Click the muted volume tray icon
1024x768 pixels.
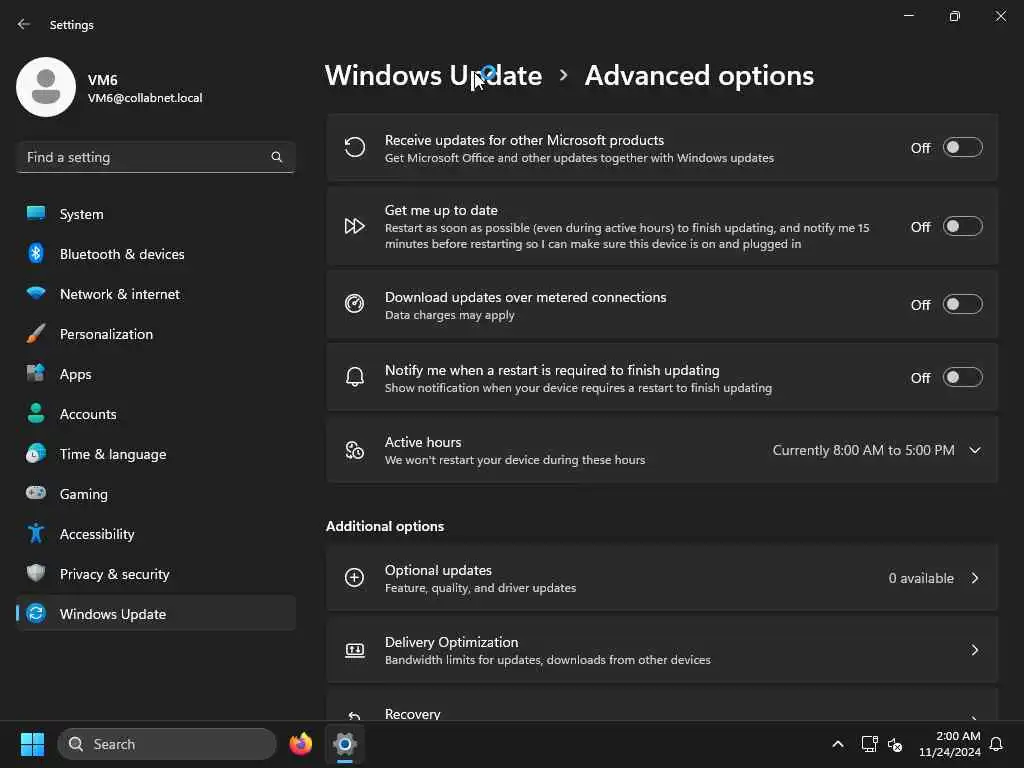pos(895,744)
